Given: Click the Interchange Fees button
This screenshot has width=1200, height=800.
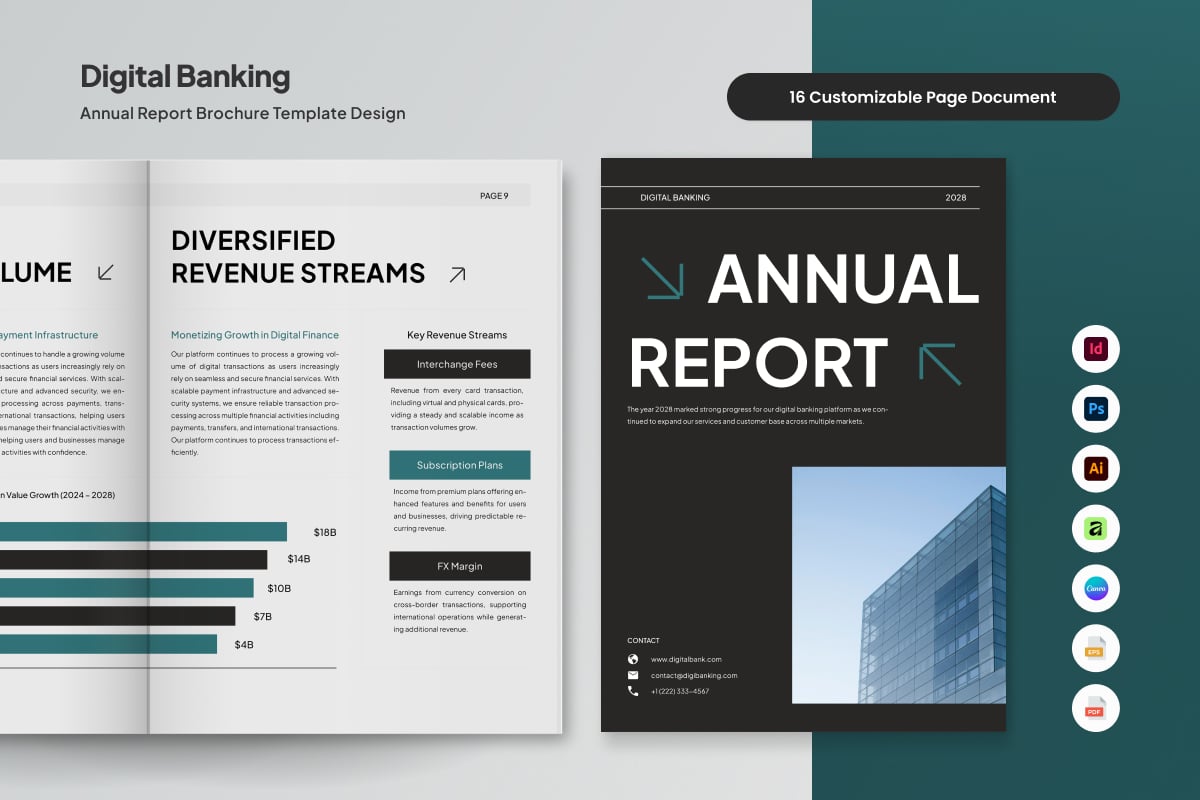Looking at the screenshot, I should [x=457, y=364].
